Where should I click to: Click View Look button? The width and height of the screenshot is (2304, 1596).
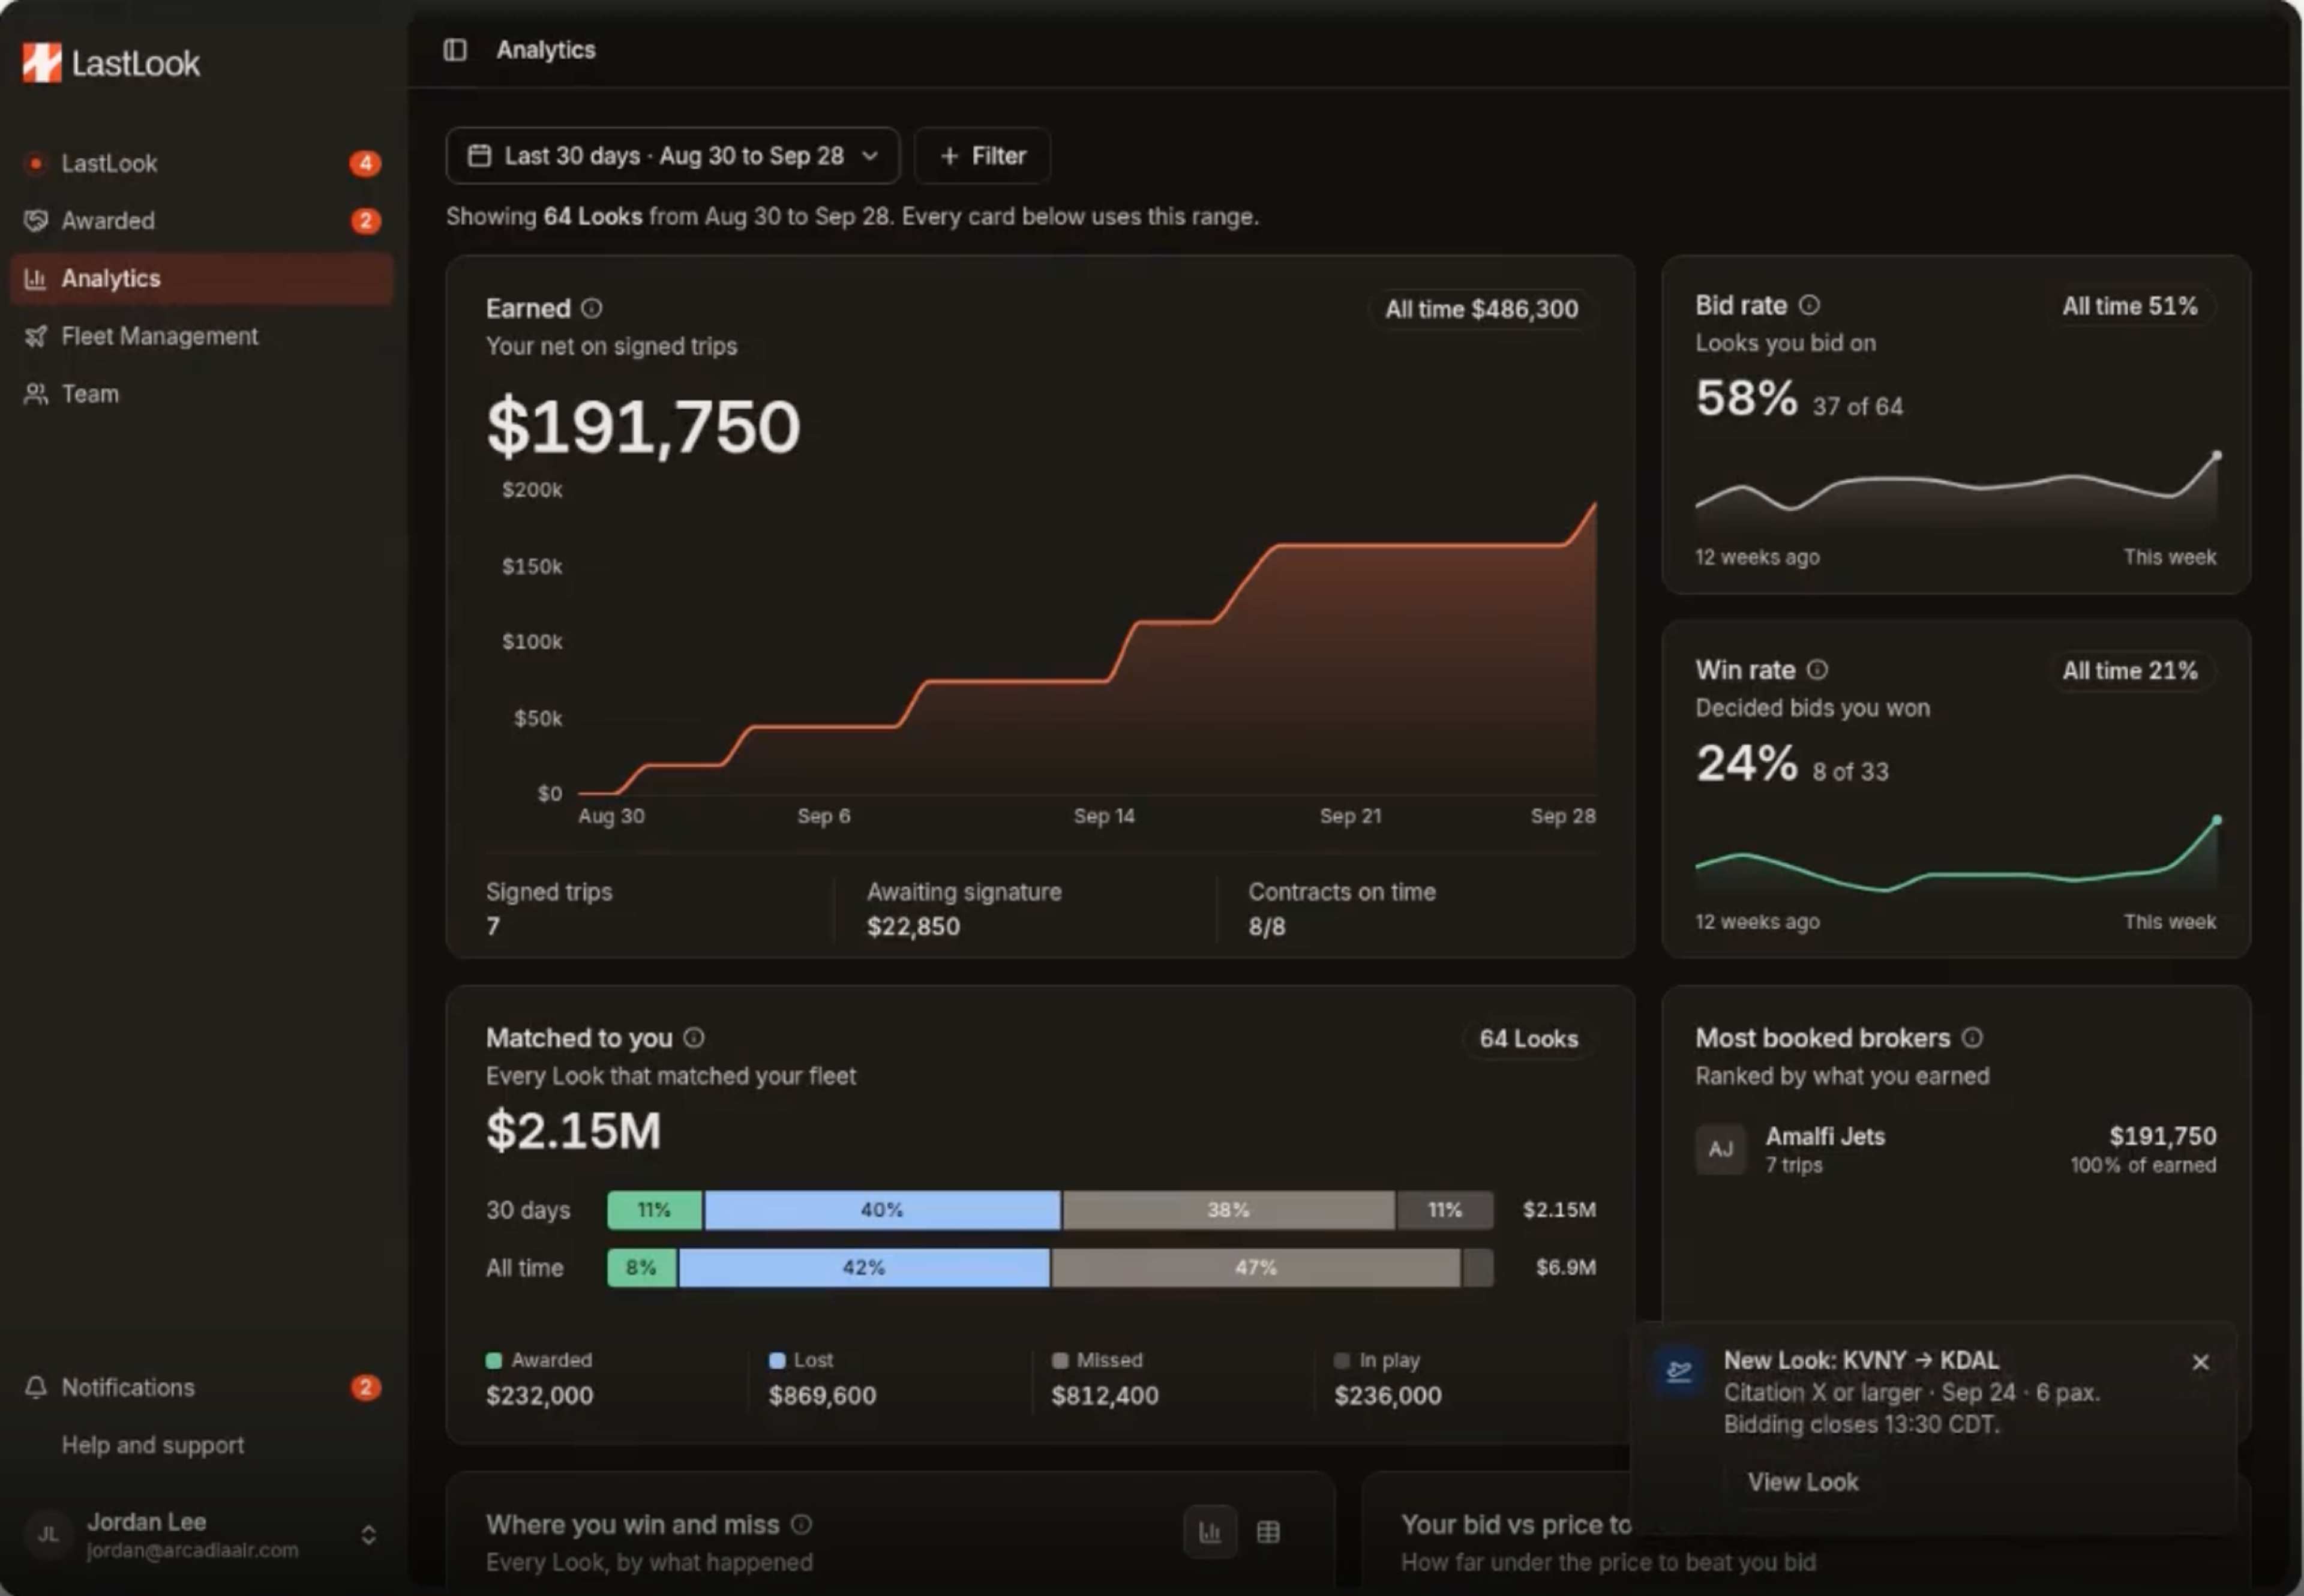tap(1803, 1482)
